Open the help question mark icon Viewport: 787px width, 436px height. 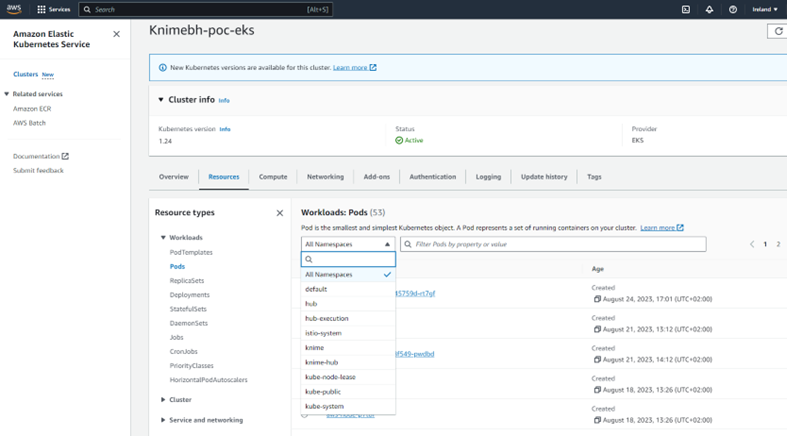coord(733,10)
